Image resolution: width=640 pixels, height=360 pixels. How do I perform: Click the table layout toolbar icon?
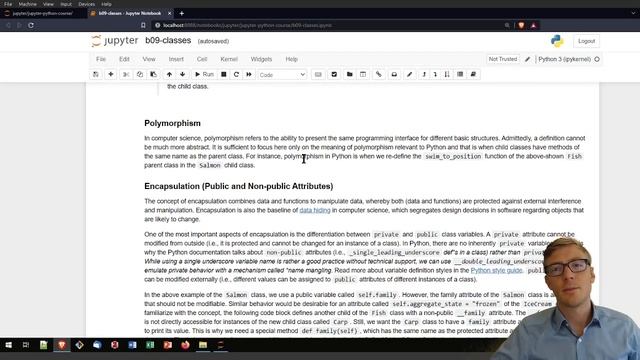(x=363, y=74)
